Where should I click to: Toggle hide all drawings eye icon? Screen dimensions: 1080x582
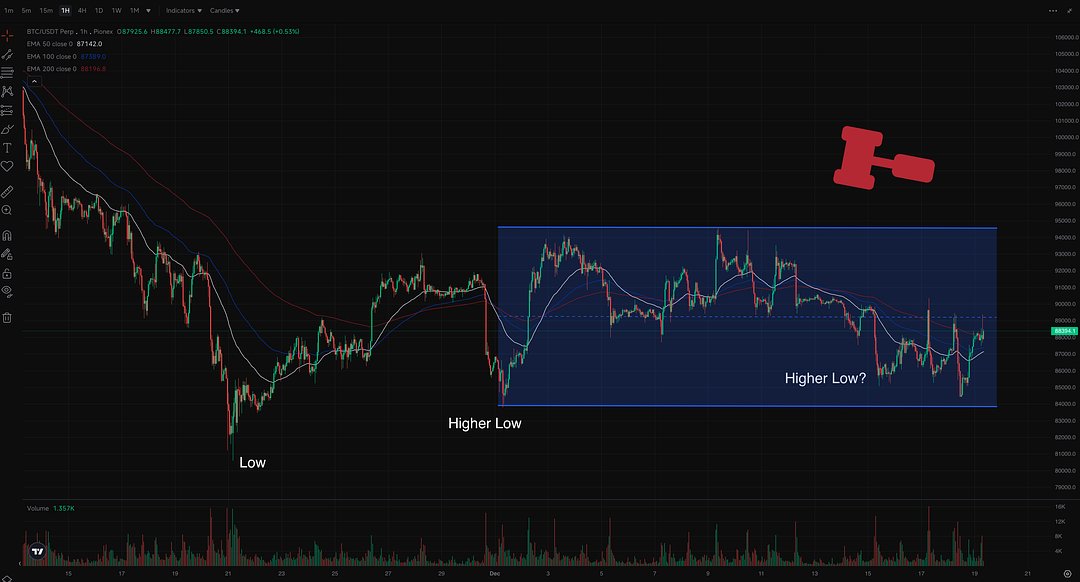click(7, 291)
